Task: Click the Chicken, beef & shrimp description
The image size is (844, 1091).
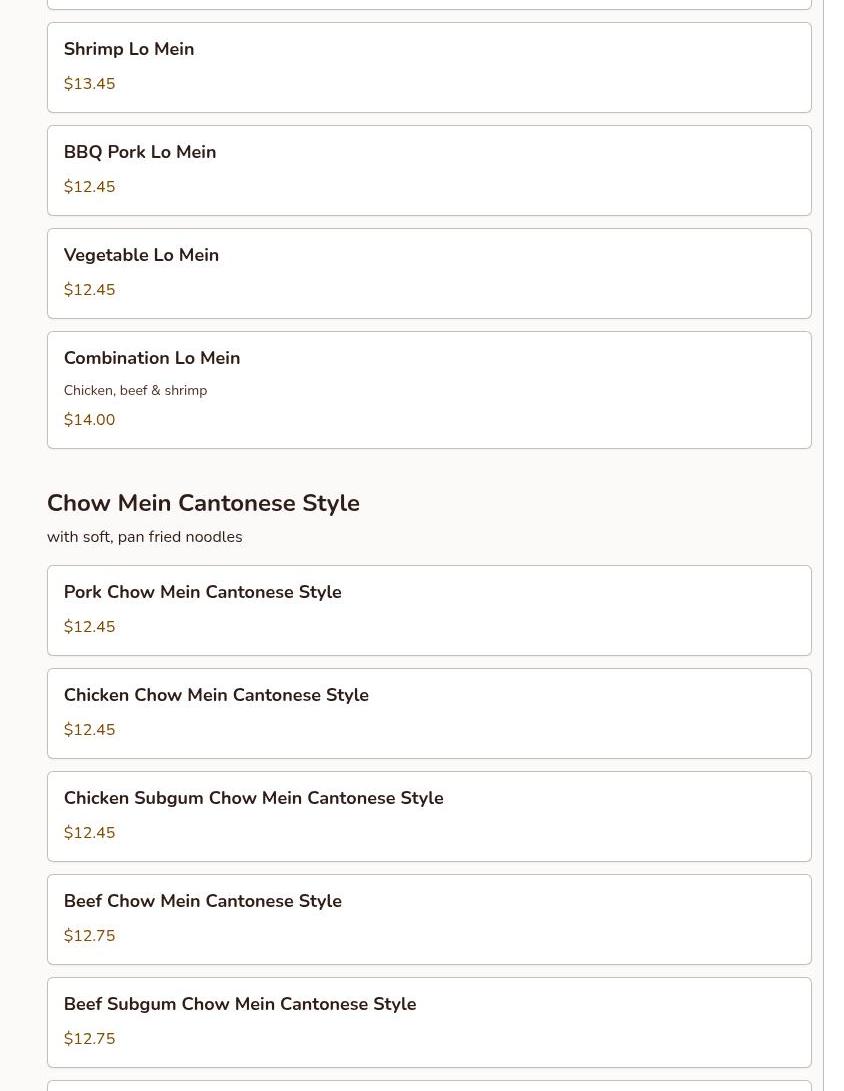Action: [136, 390]
